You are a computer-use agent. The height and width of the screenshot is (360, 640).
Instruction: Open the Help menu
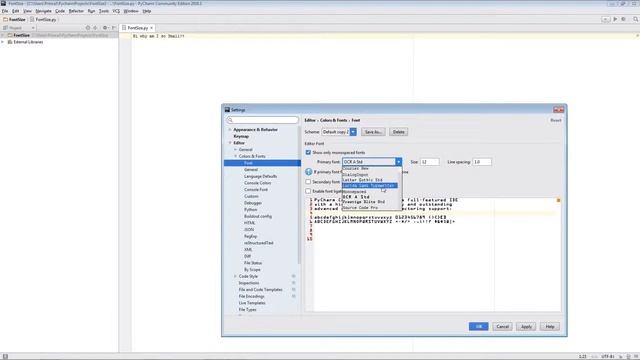(x=147, y=11)
